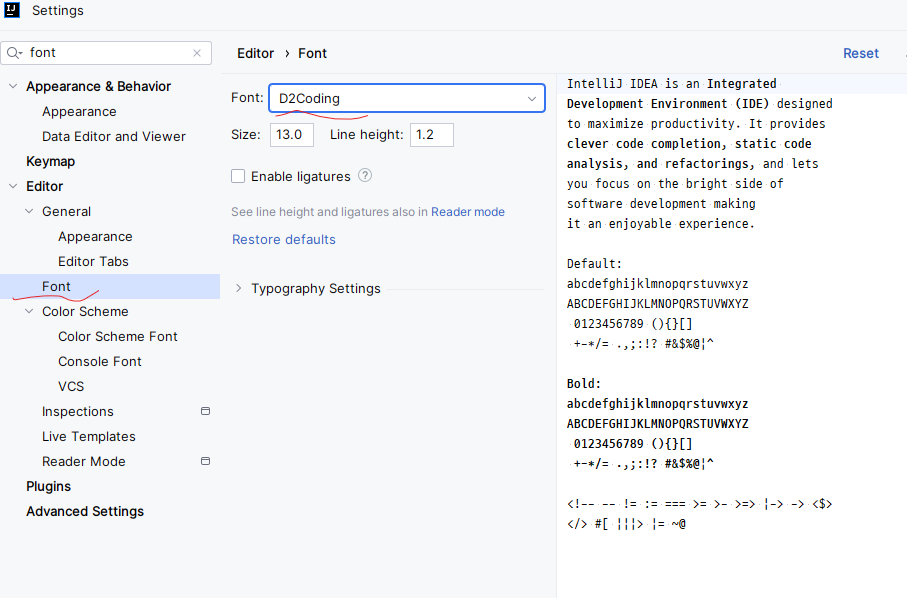Select VCS under Color Scheme
The width and height of the screenshot is (907, 598).
(71, 386)
